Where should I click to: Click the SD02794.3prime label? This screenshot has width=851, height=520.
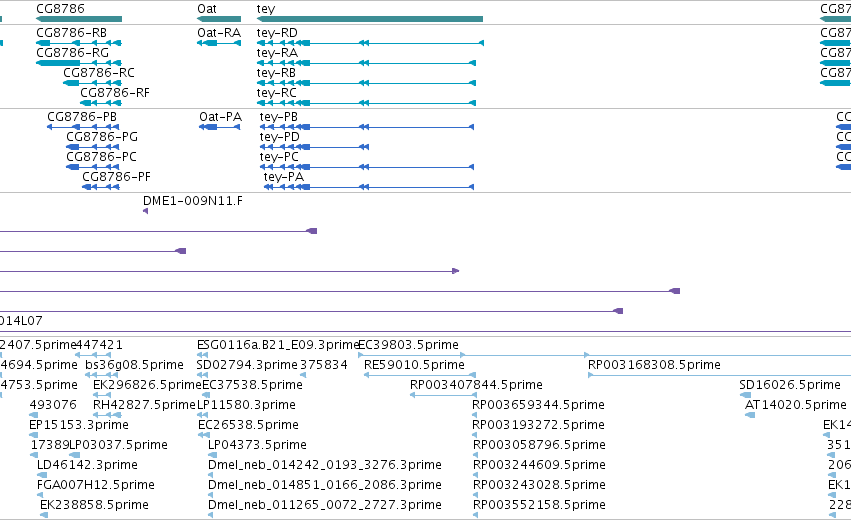tap(247, 365)
